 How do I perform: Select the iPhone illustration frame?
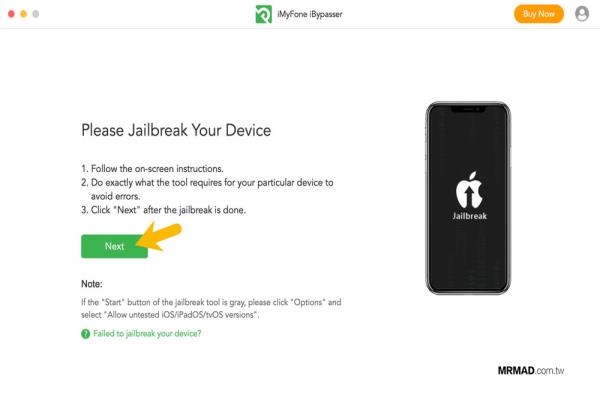tap(468, 198)
